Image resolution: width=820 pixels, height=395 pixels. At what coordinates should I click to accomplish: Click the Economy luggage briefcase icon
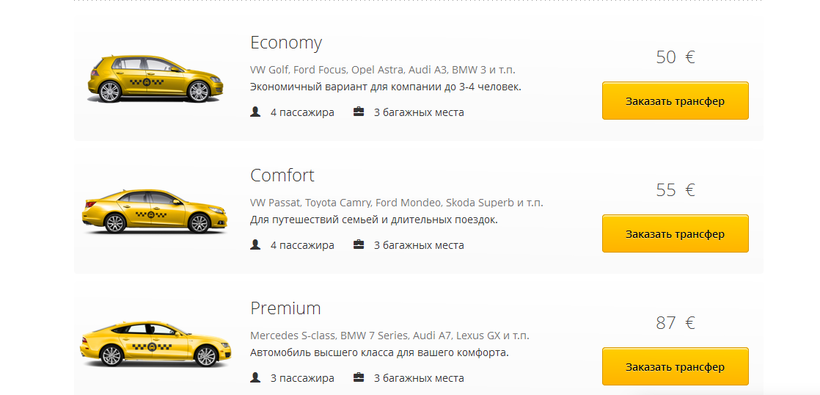[359, 111]
